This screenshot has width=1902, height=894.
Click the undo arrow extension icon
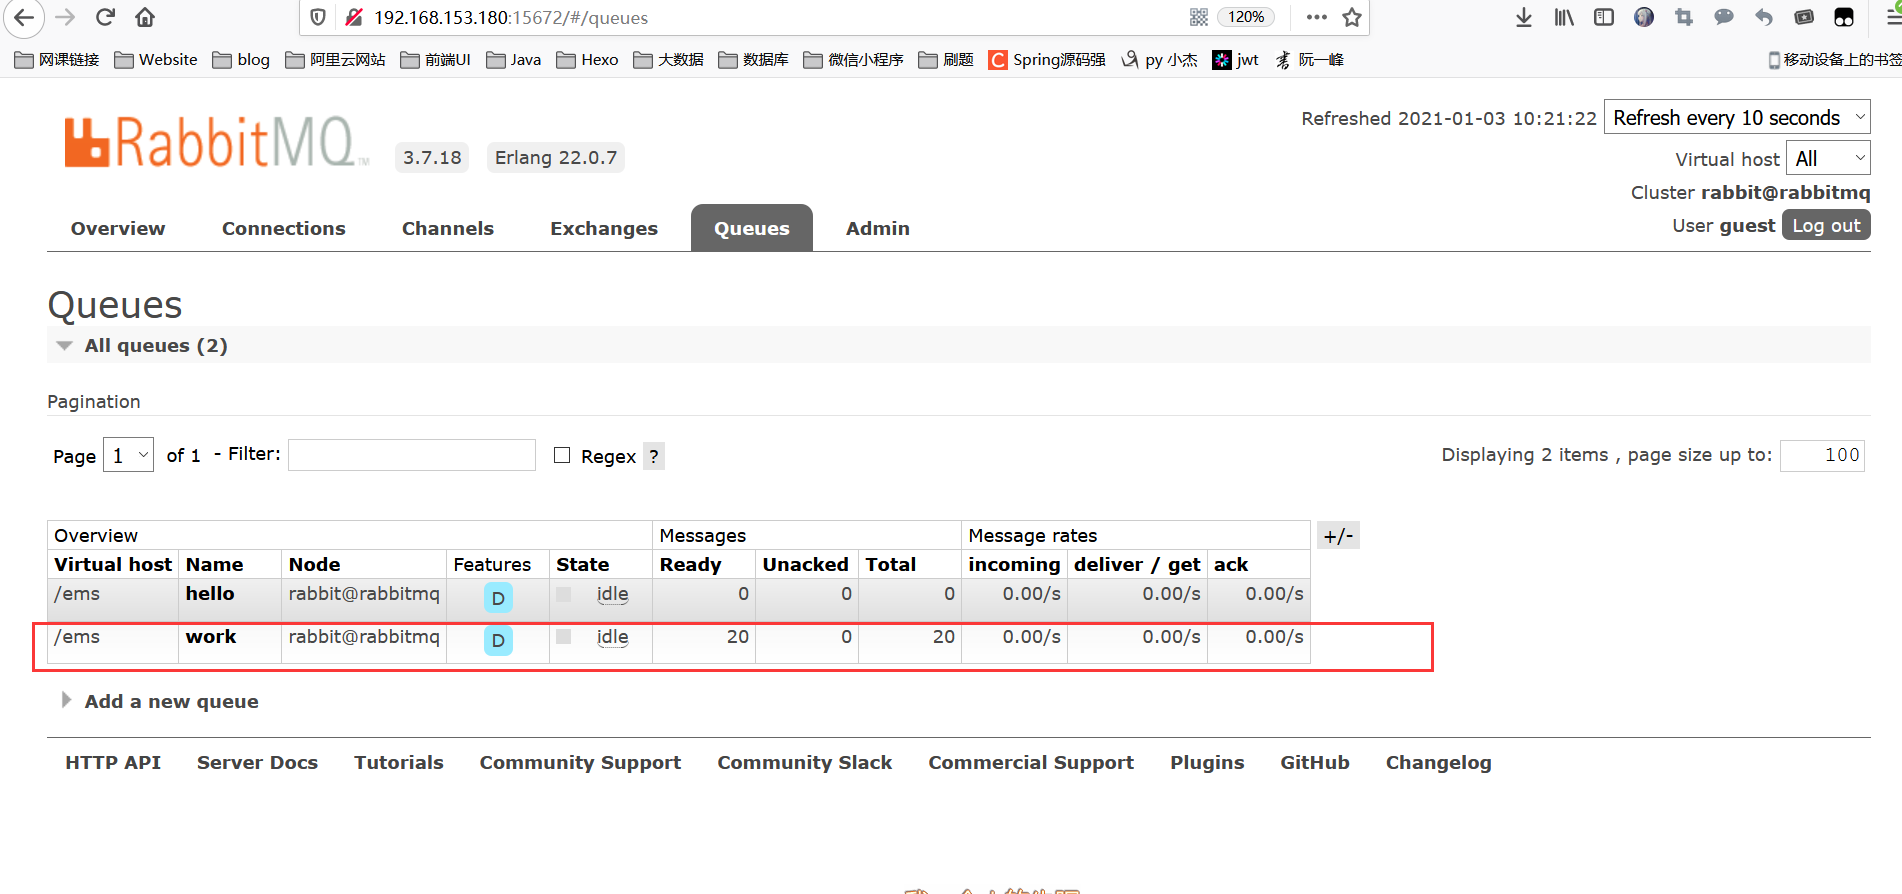click(x=1764, y=17)
